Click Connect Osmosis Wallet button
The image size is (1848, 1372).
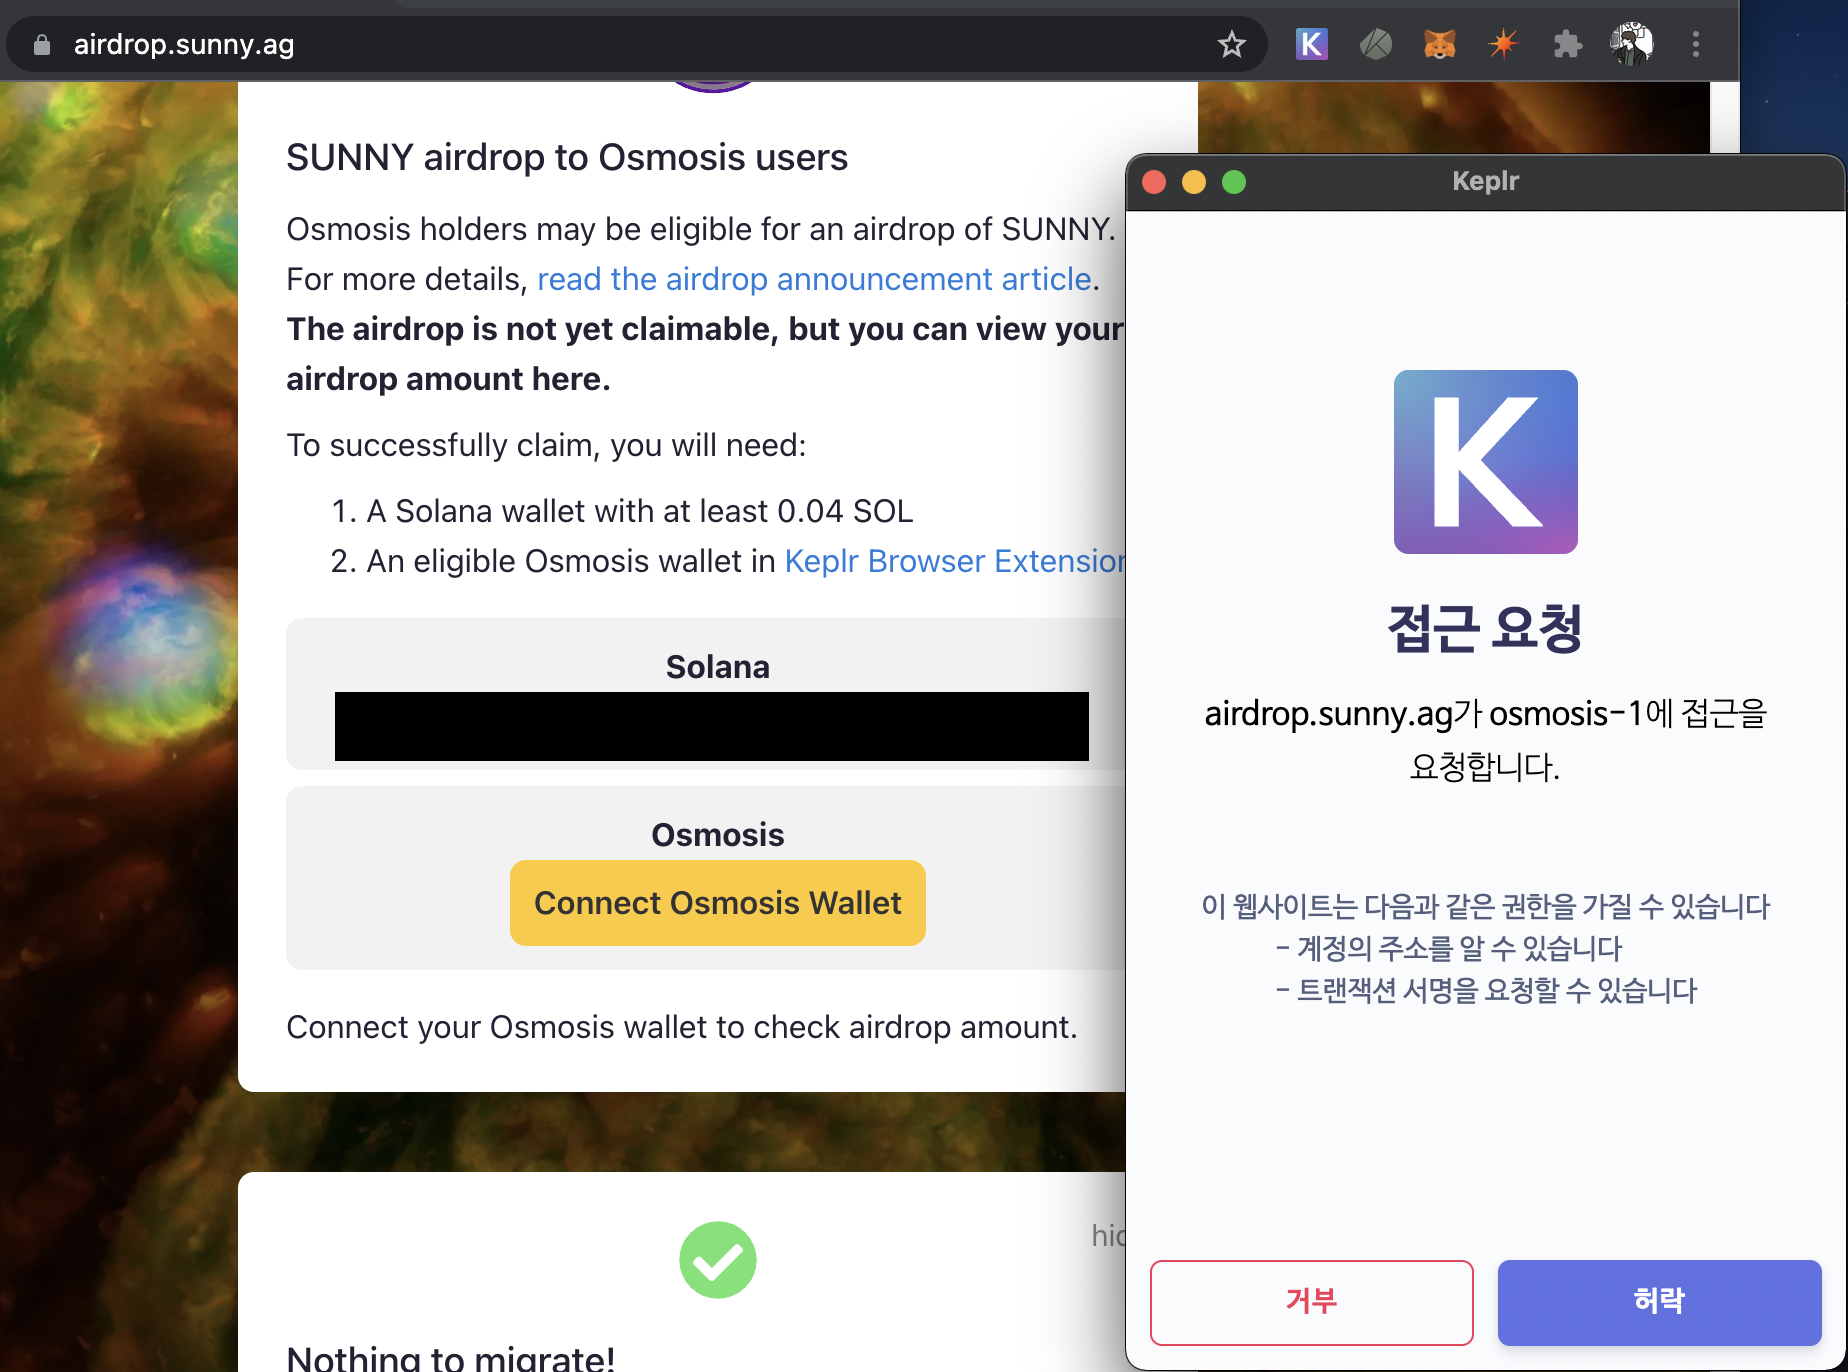(718, 903)
